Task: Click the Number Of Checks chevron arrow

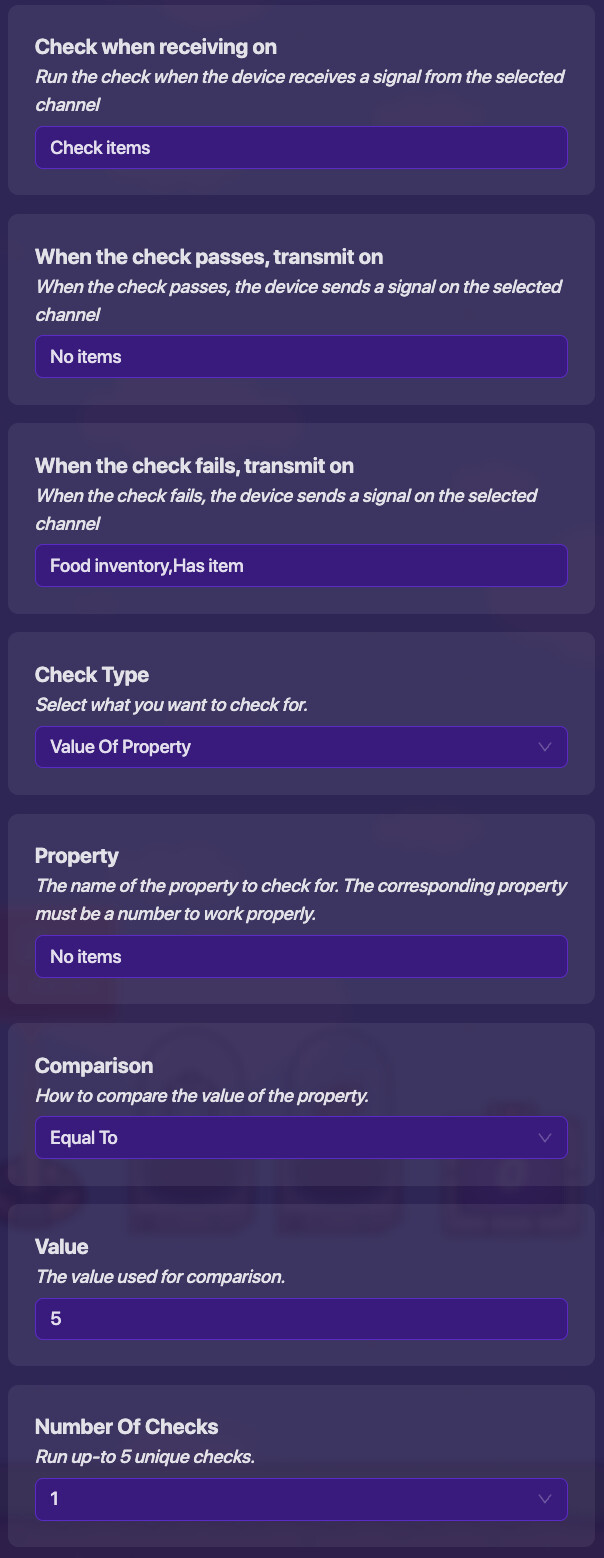Action: [x=545, y=1499]
